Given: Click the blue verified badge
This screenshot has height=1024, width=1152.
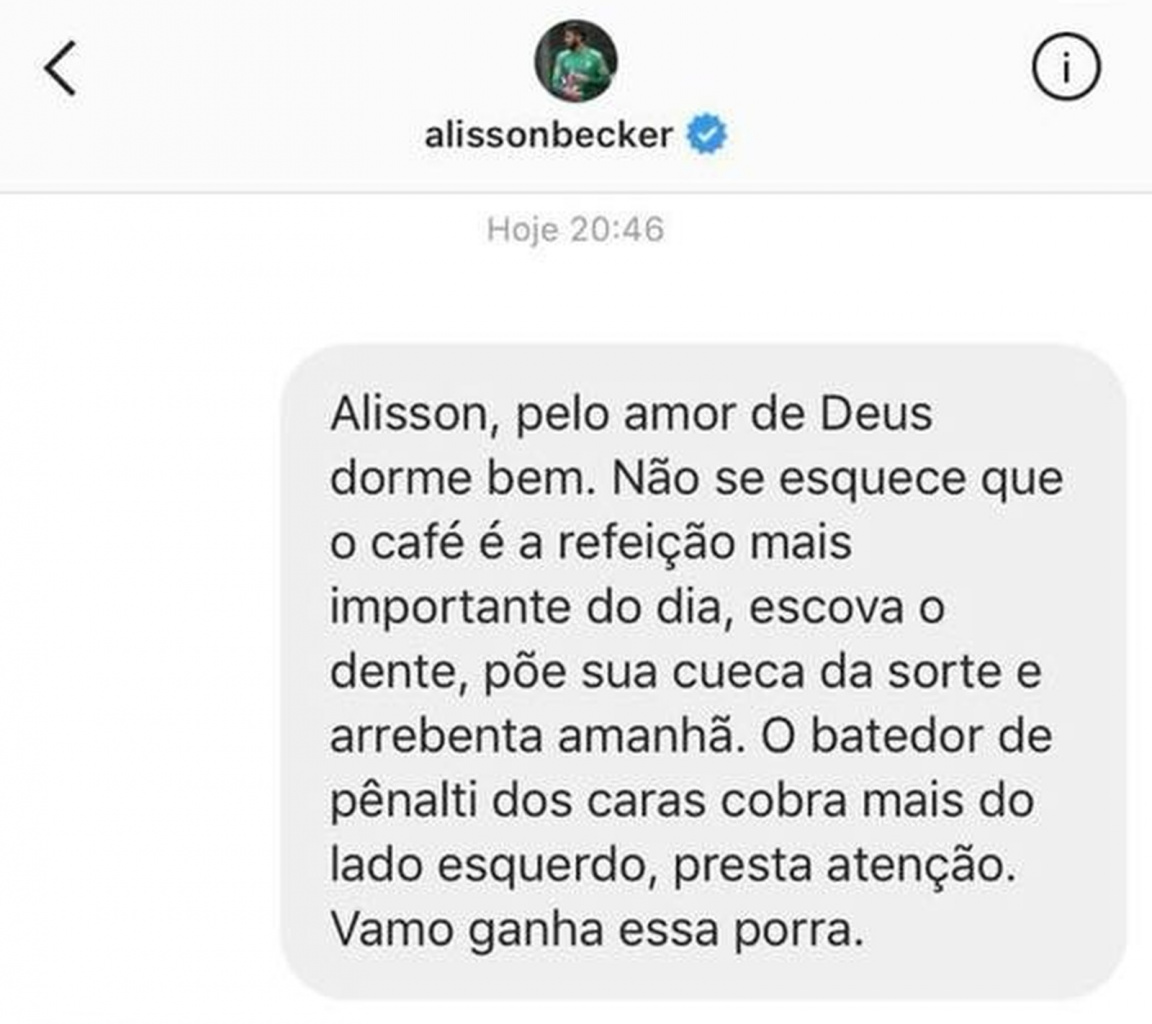Looking at the screenshot, I should coord(706,134).
